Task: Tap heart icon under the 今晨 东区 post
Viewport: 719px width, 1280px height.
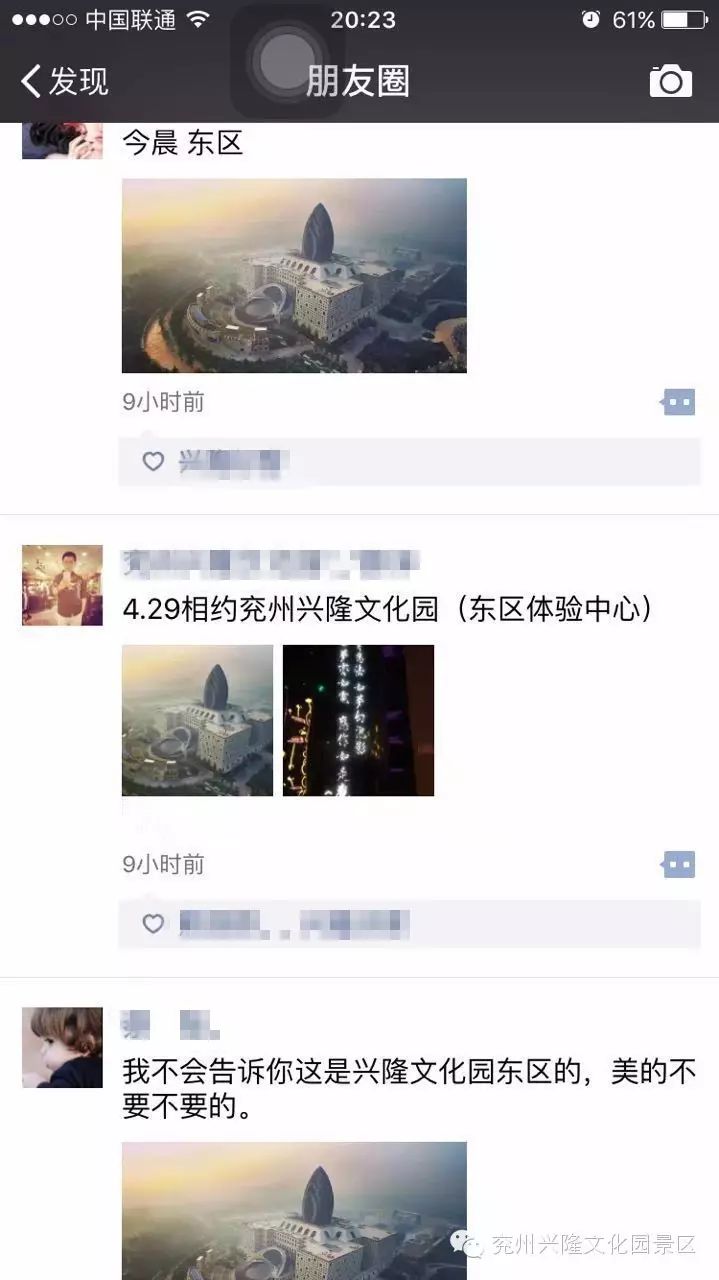Action: click(x=153, y=461)
